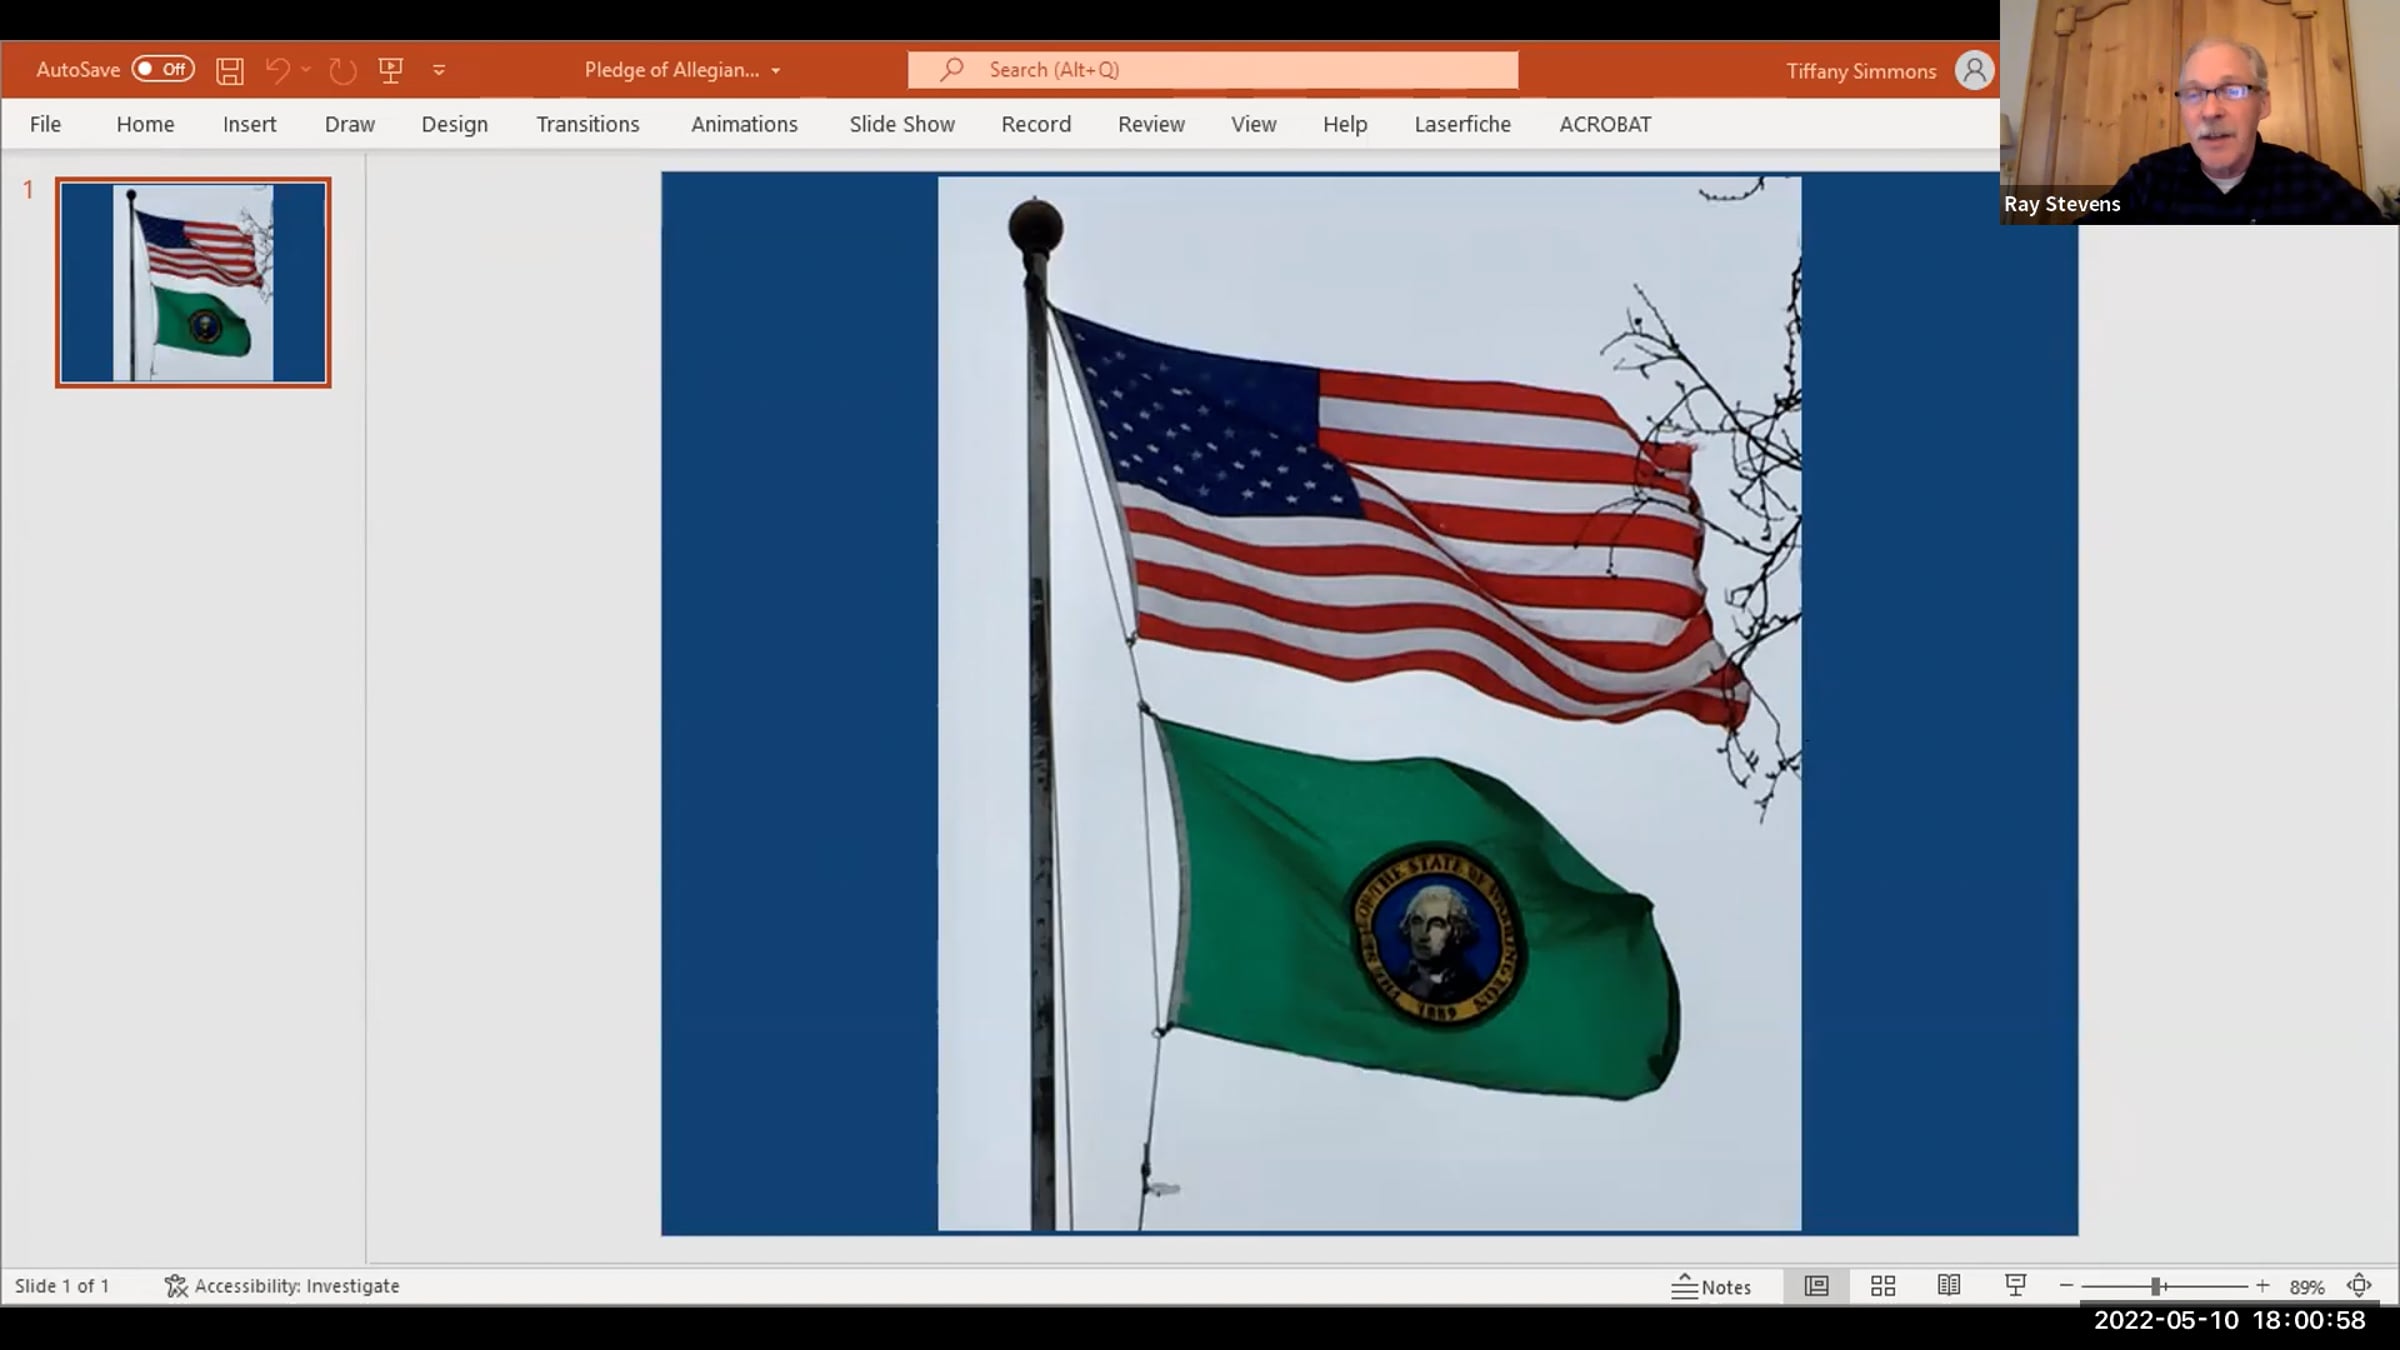
Task: Switch to Reading View icon
Action: tap(1949, 1286)
